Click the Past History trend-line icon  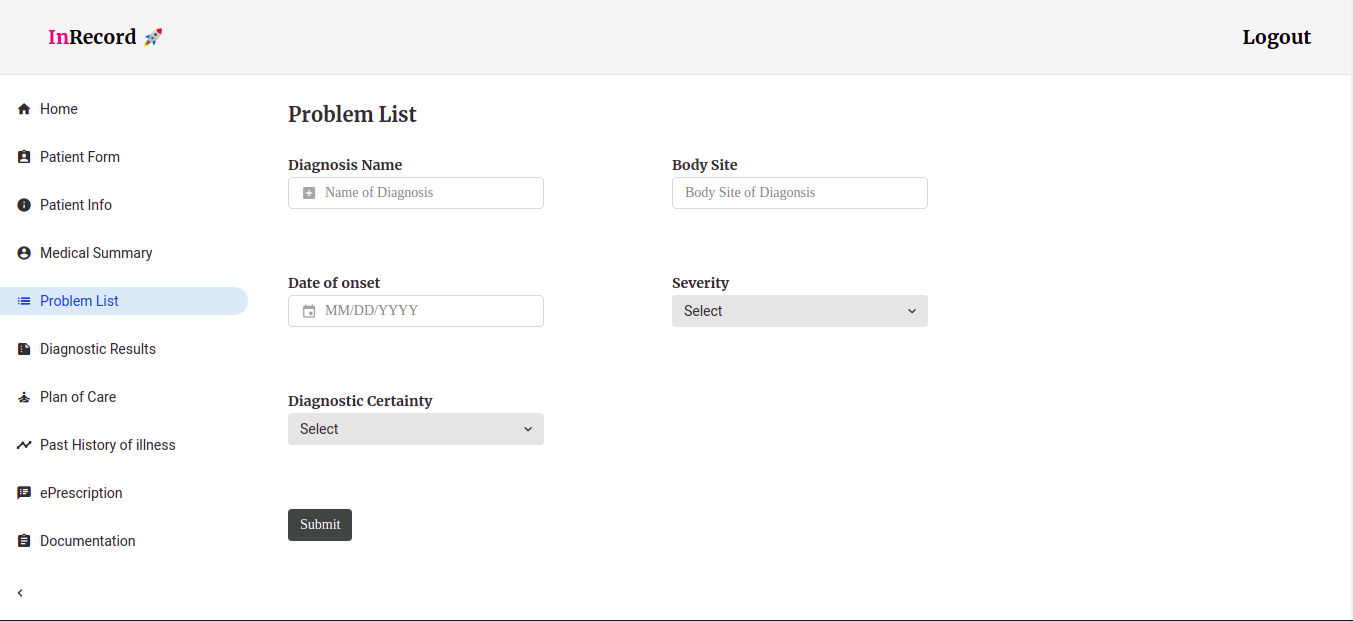point(24,445)
